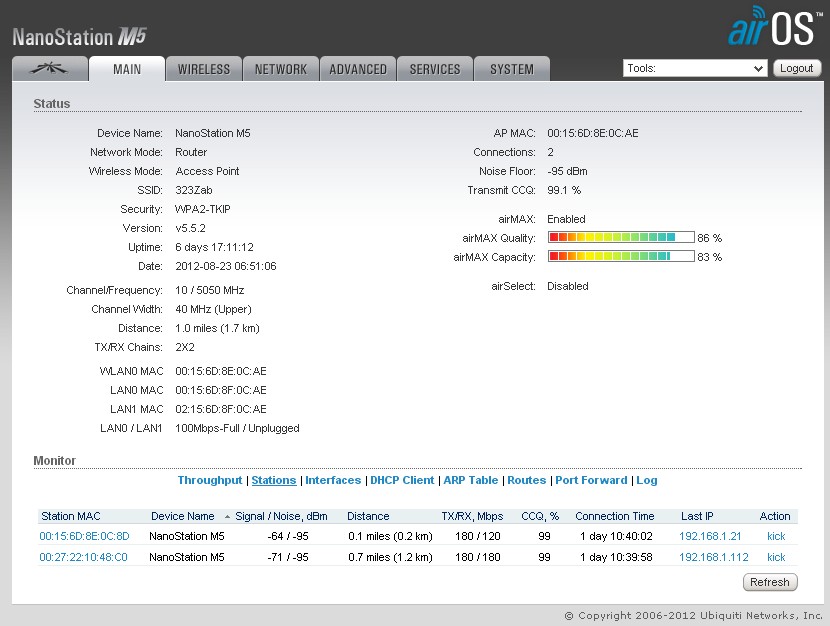
Task: Open station MAC 00:27:22:10:48:C0 details
Action: coord(83,557)
